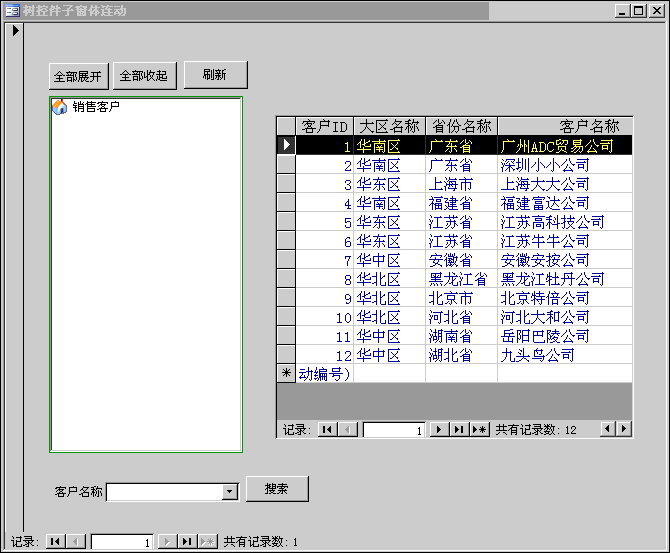Close the 树控件子窗体连动 window
This screenshot has width=670, height=553.
pos(656,11)
